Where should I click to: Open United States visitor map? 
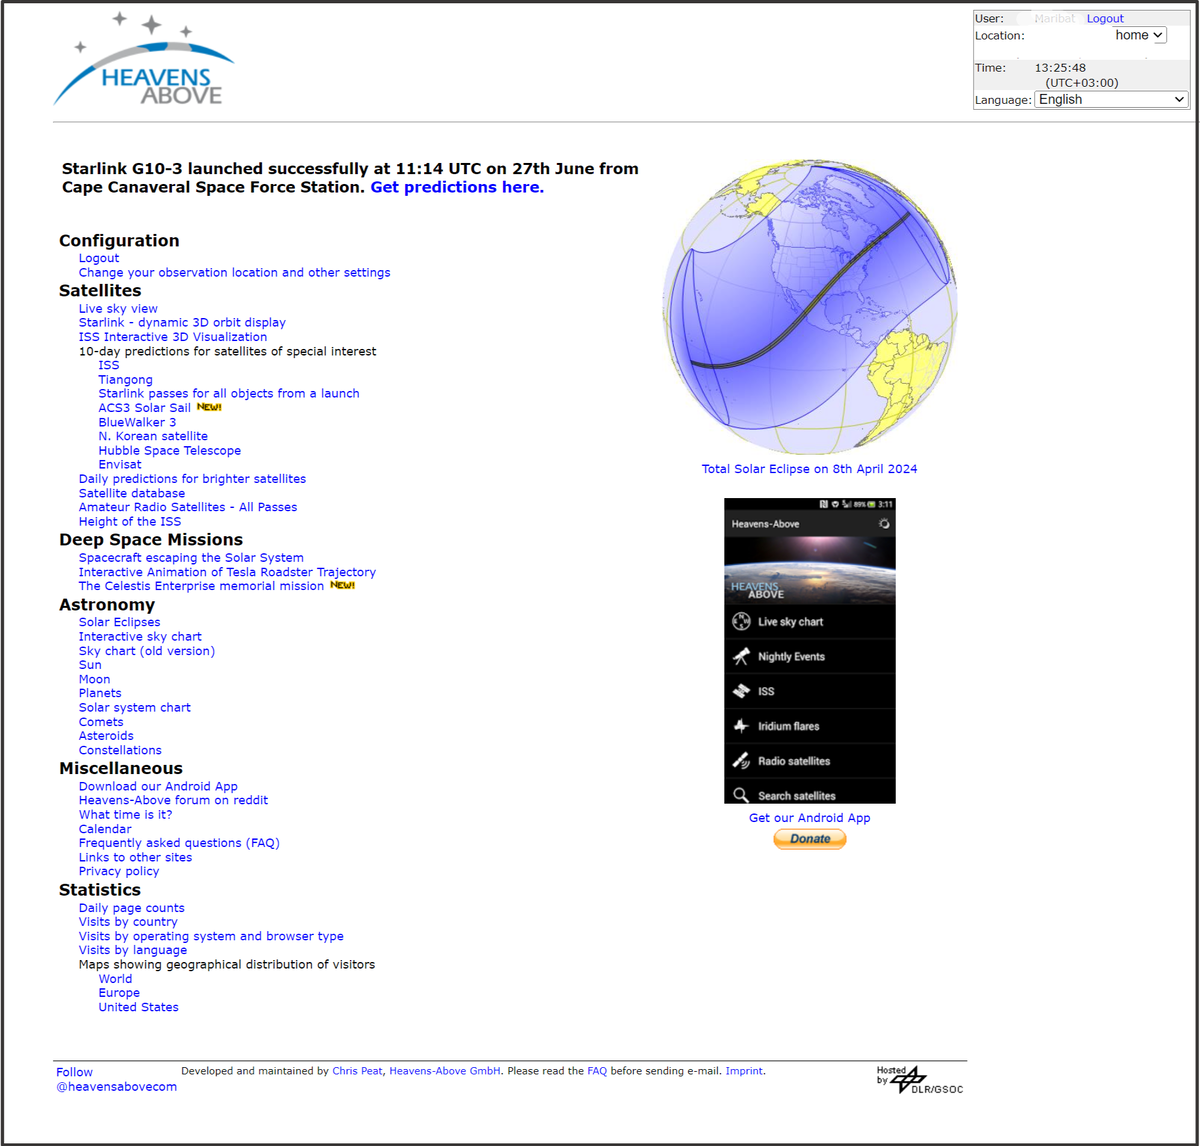coord(139,1008)
